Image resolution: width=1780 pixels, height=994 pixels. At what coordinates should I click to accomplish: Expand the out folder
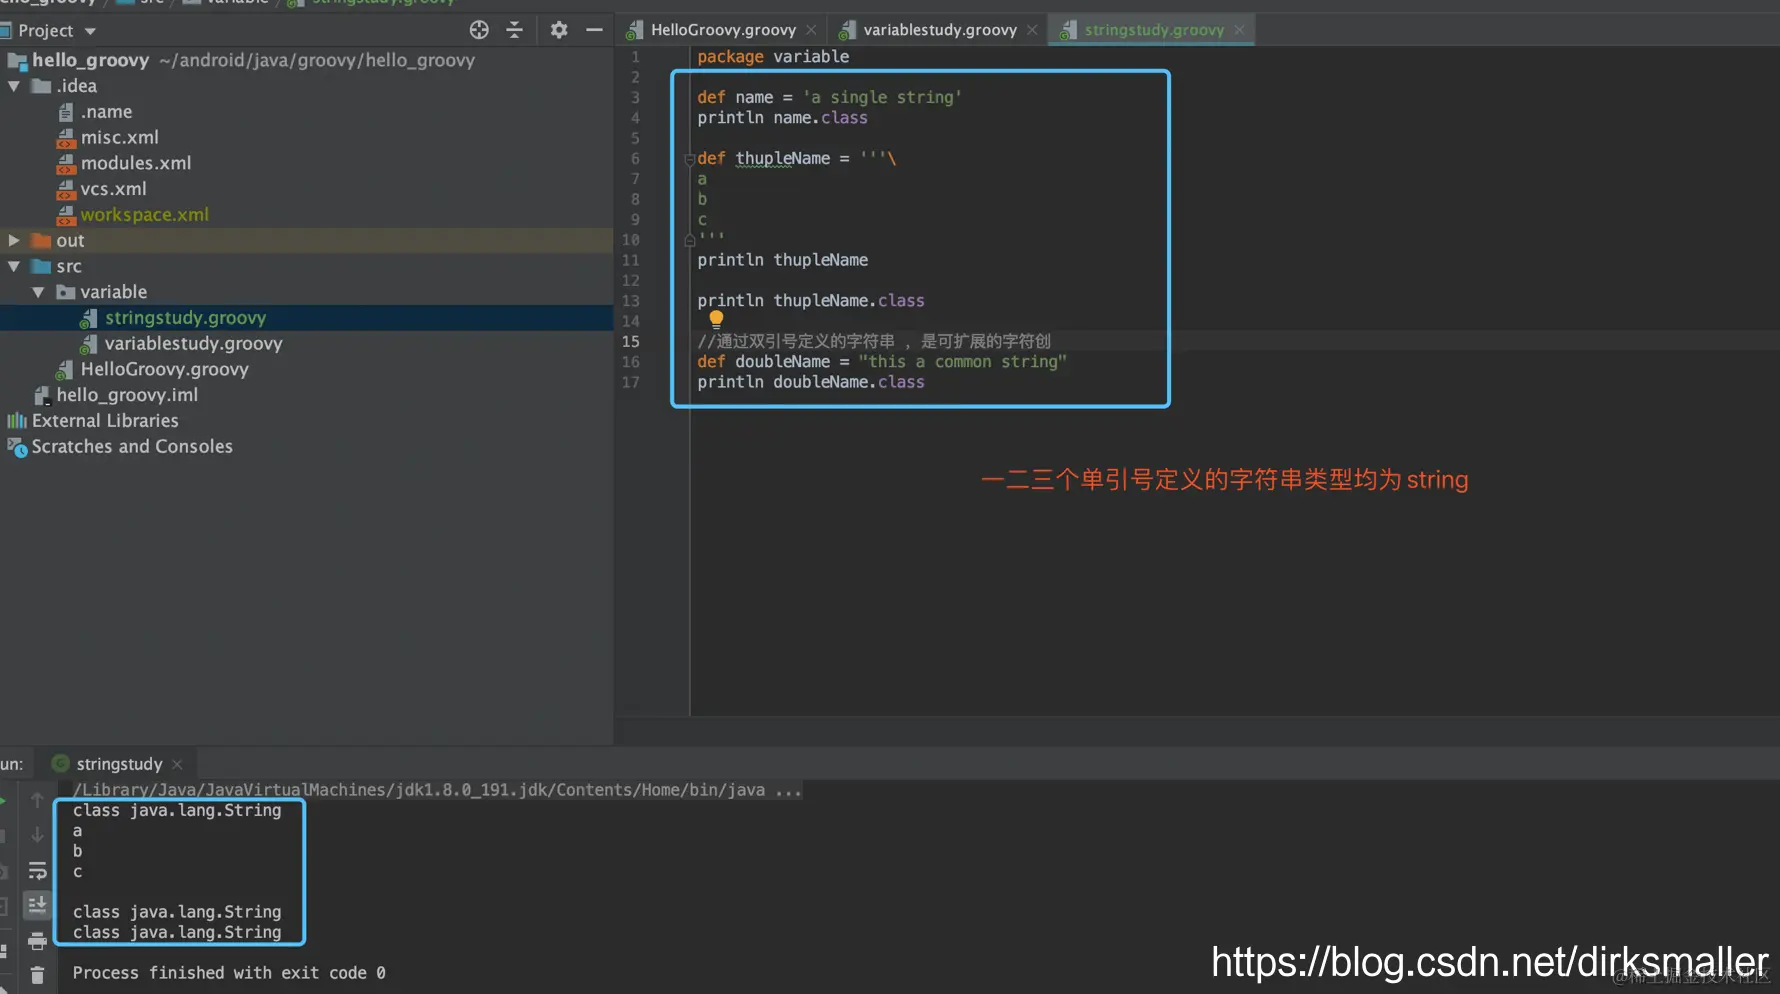(x=14, y=240)
